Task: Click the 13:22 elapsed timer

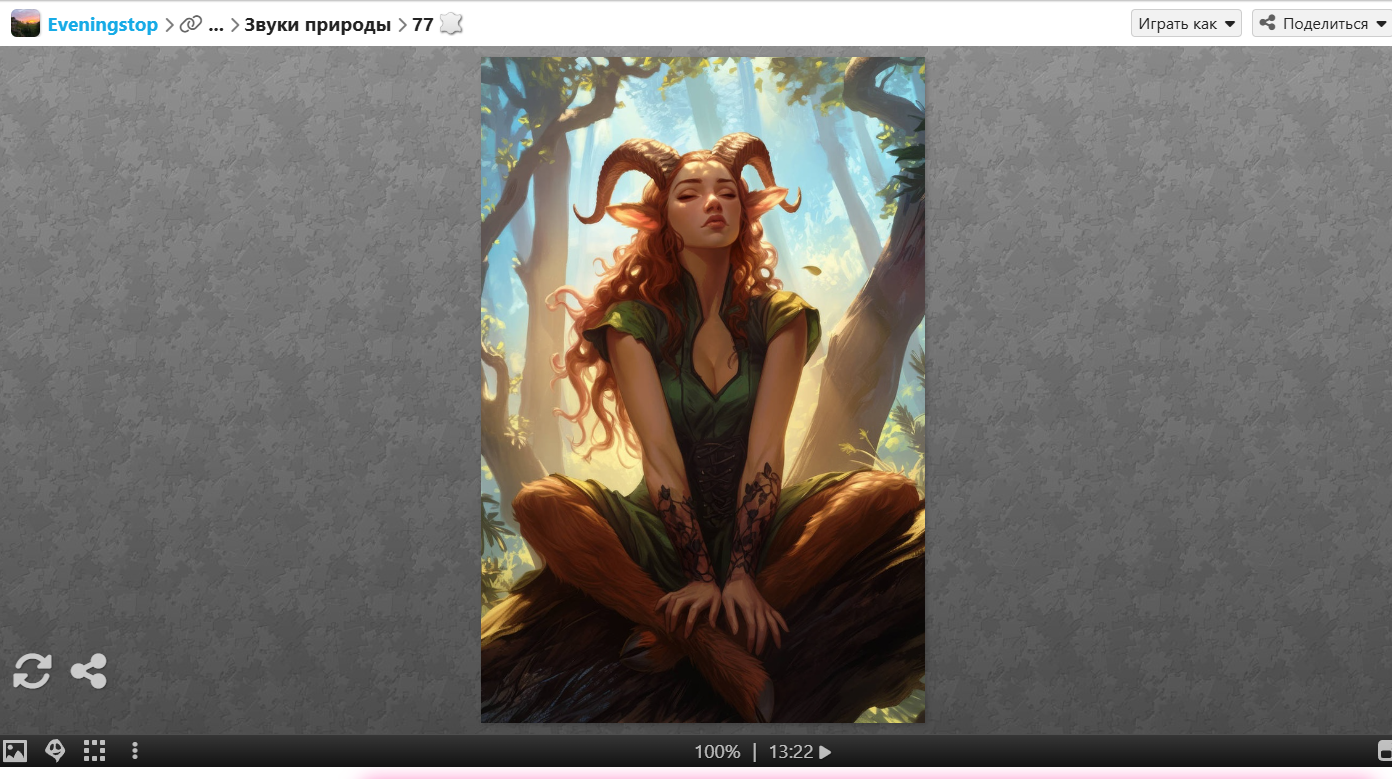Action: tap(790, 752)
